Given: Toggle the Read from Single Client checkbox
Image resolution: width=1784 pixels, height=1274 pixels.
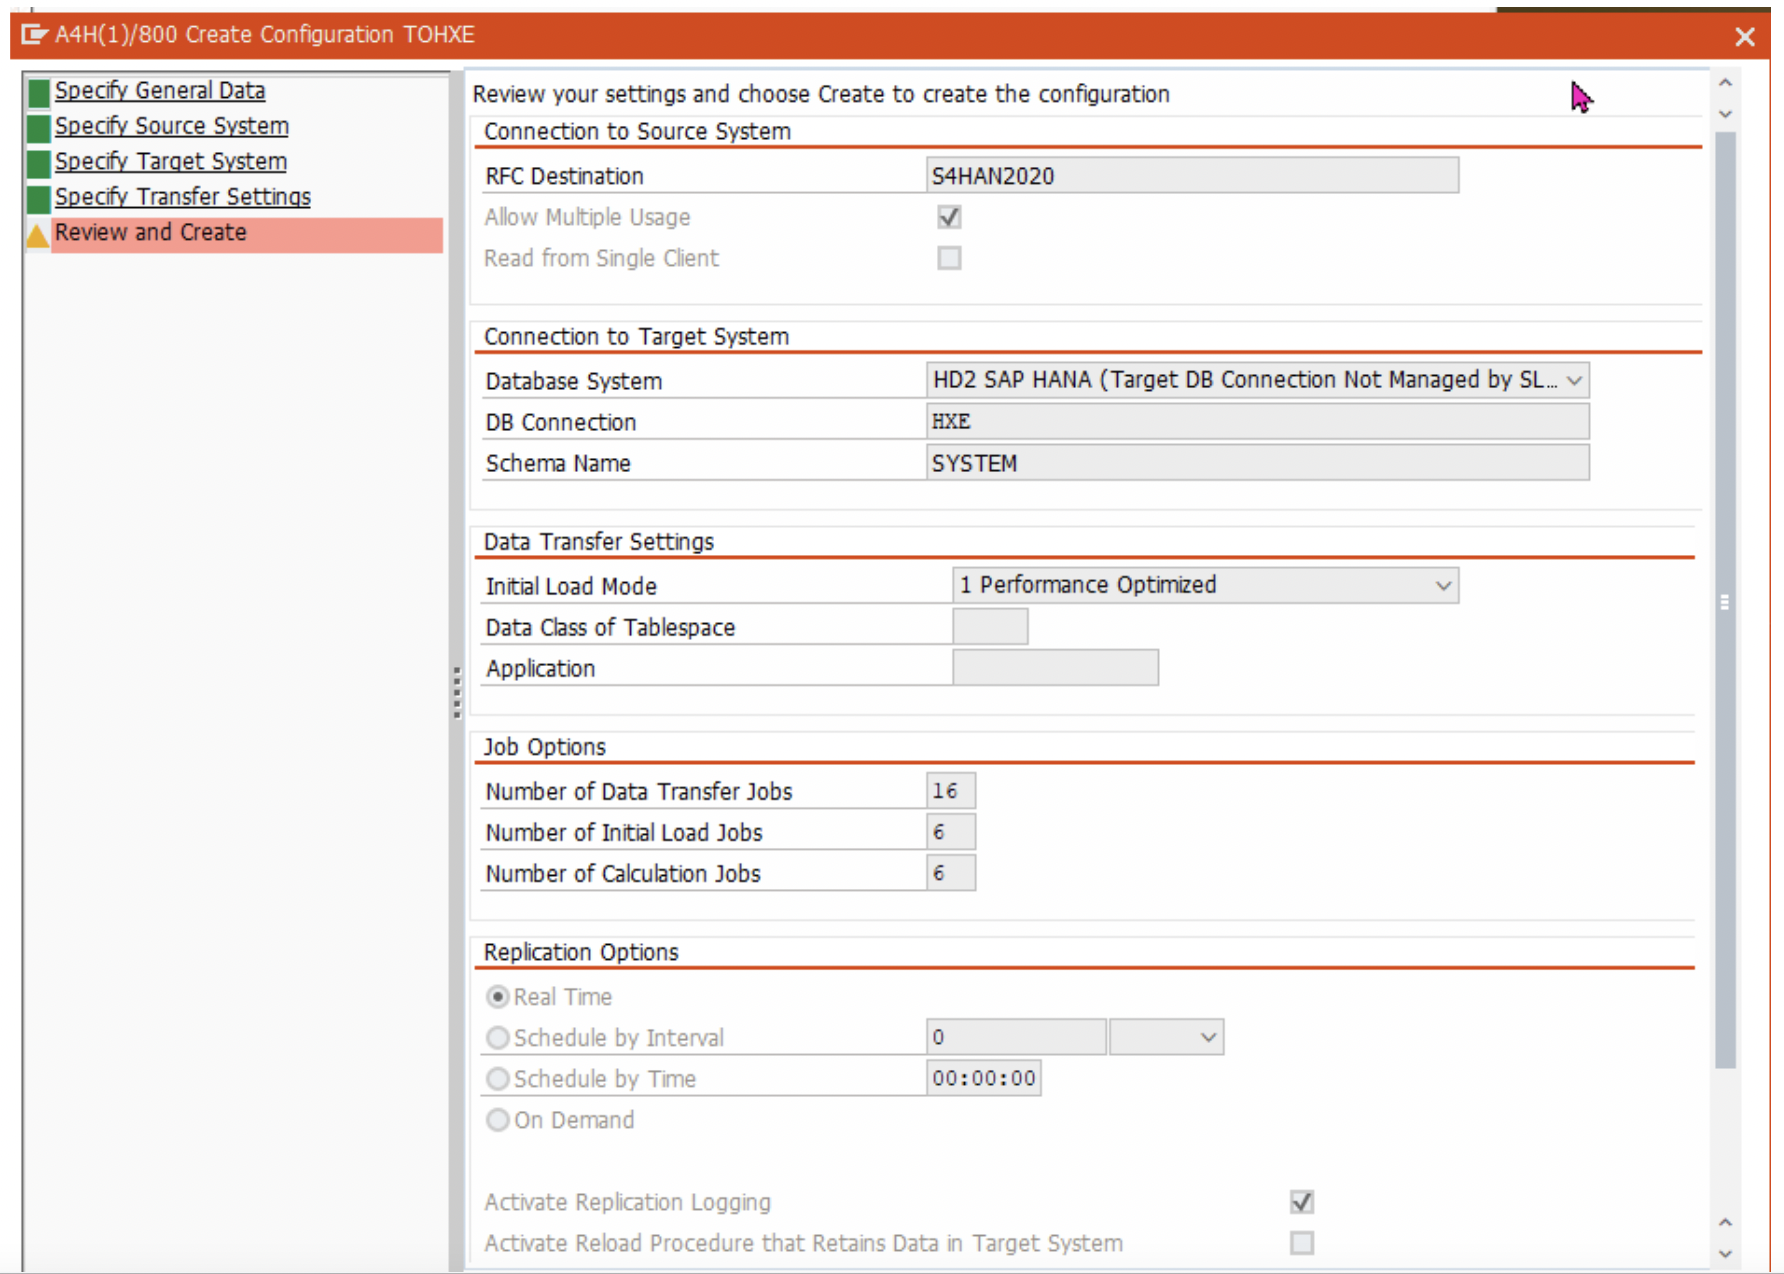Looking at the screenshot, I should [x=949, y=258].
